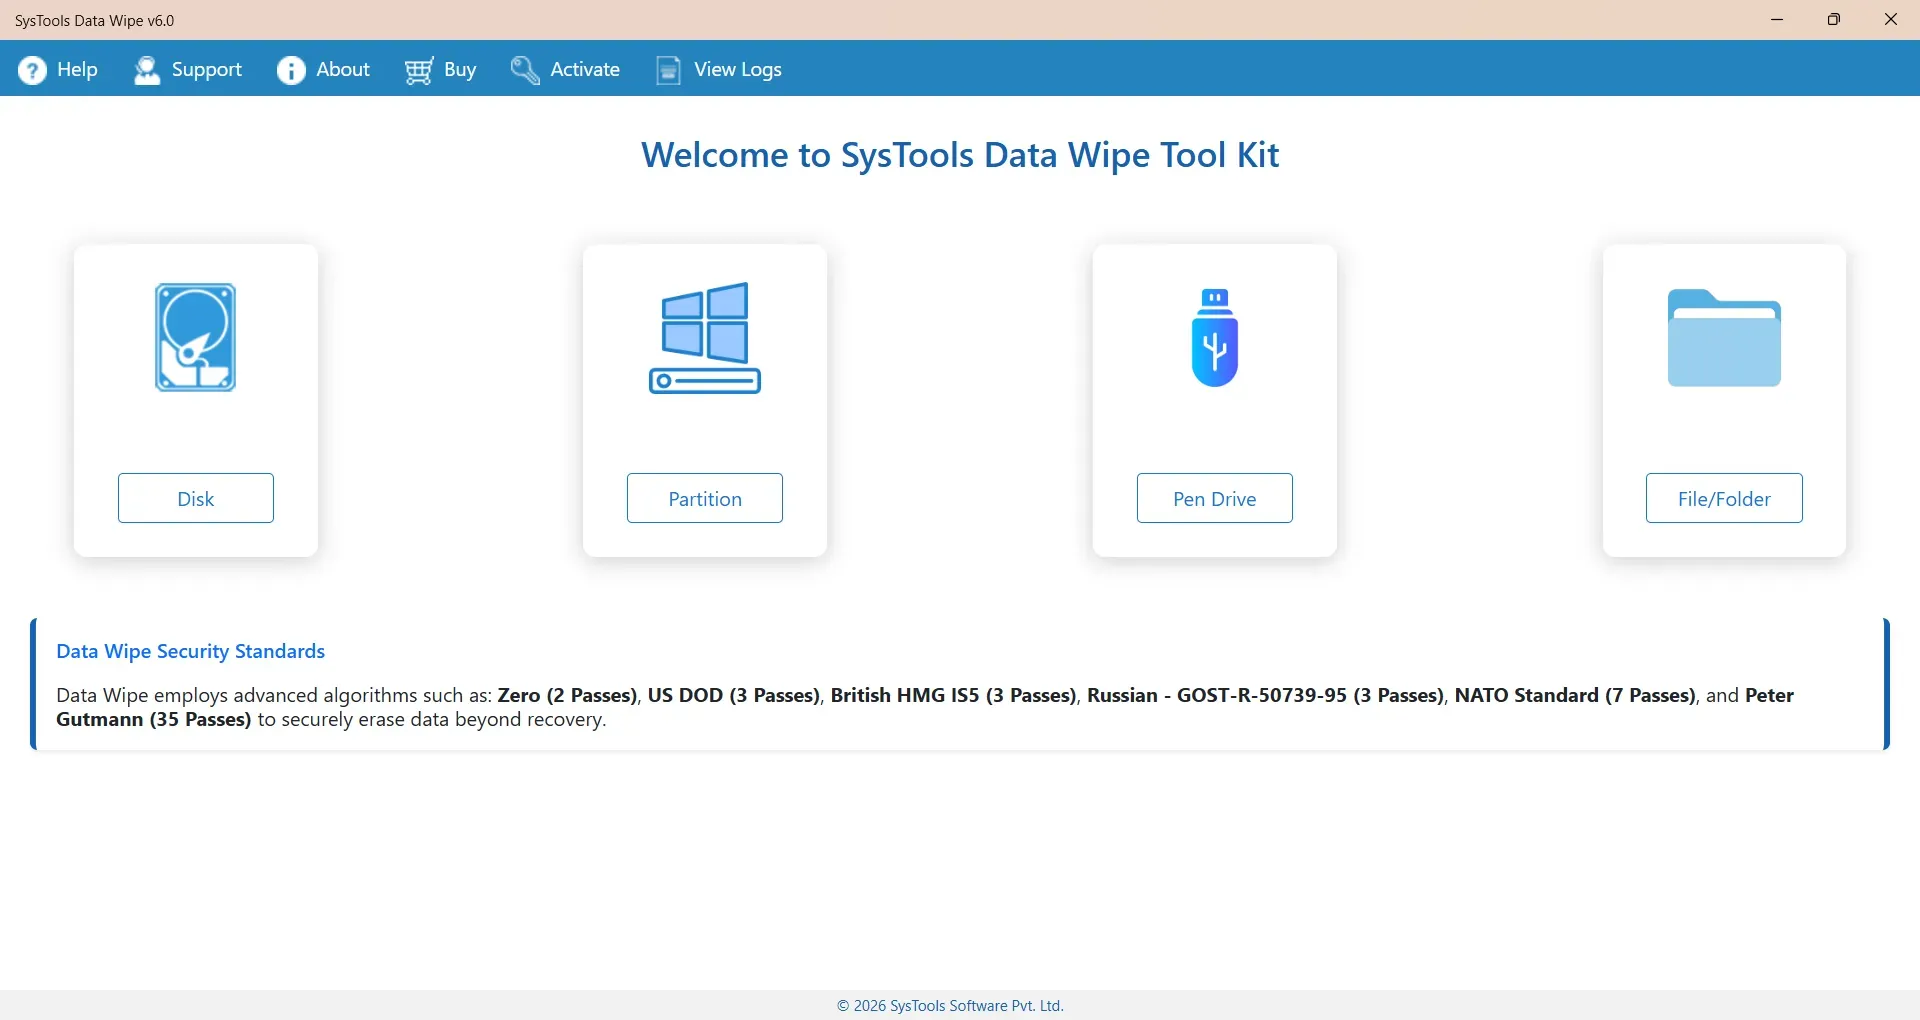Choose the Disk wipe button
This screenshot has width=1920, height=1020.
[196, 498]
